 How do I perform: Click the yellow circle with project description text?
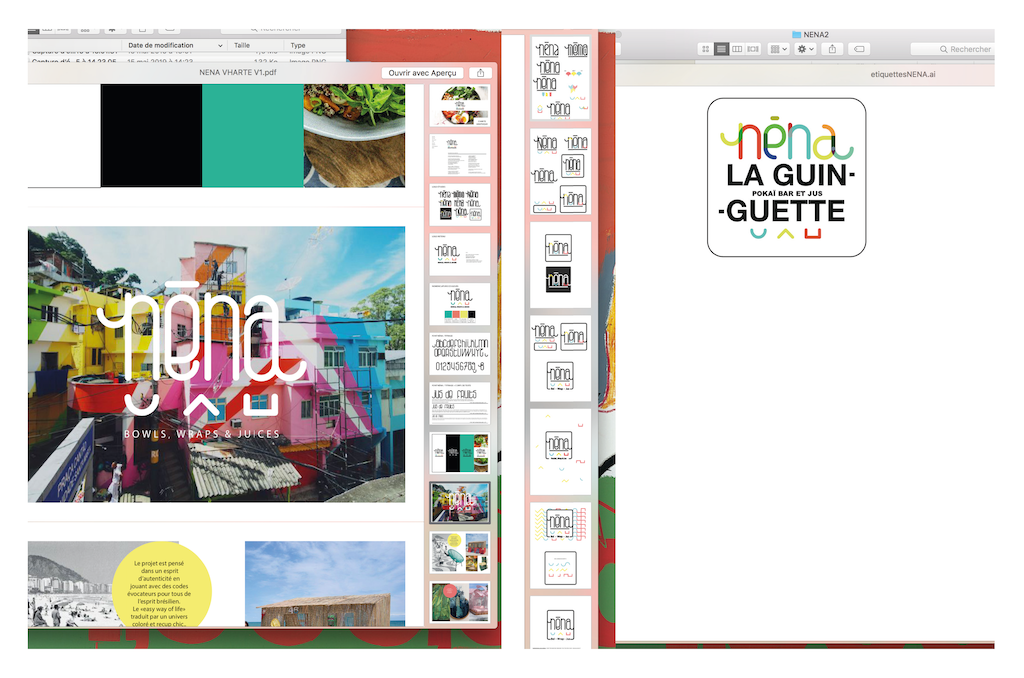(161, 585)
